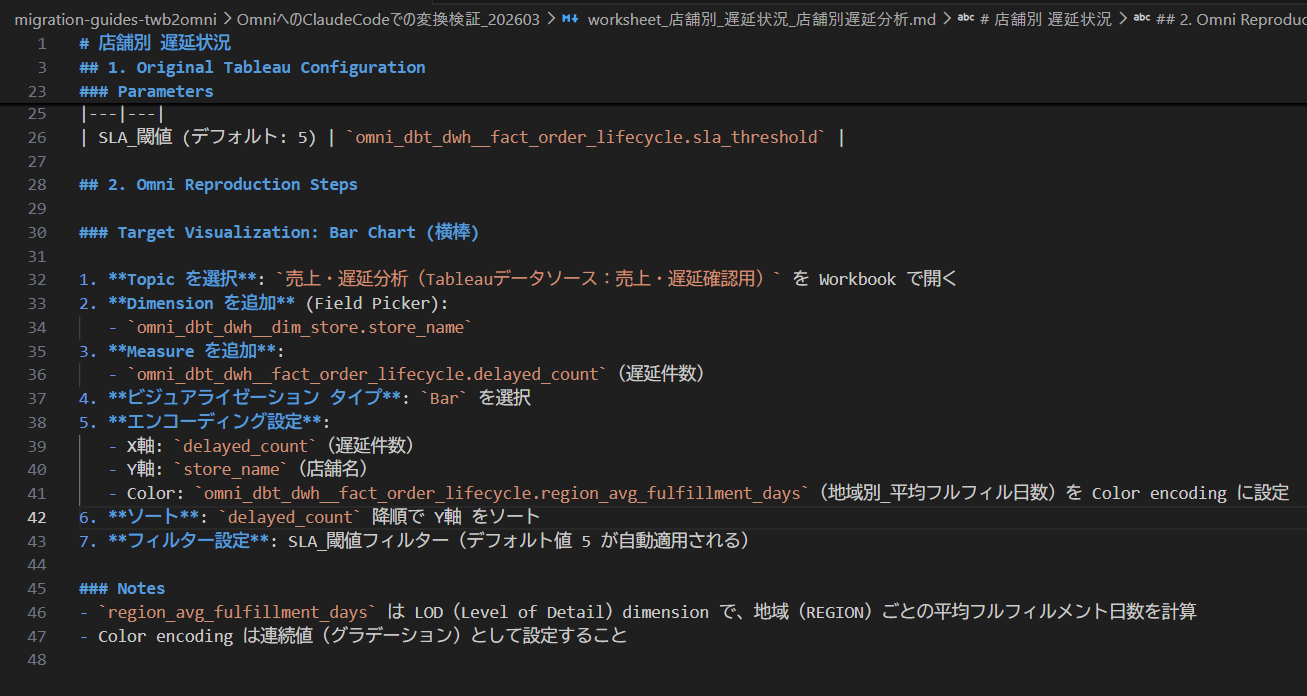The width and height of the screenshot is (1307, 696).
Task: Click the Markdown file icon in breadcrumb
Action: point(570,19)
